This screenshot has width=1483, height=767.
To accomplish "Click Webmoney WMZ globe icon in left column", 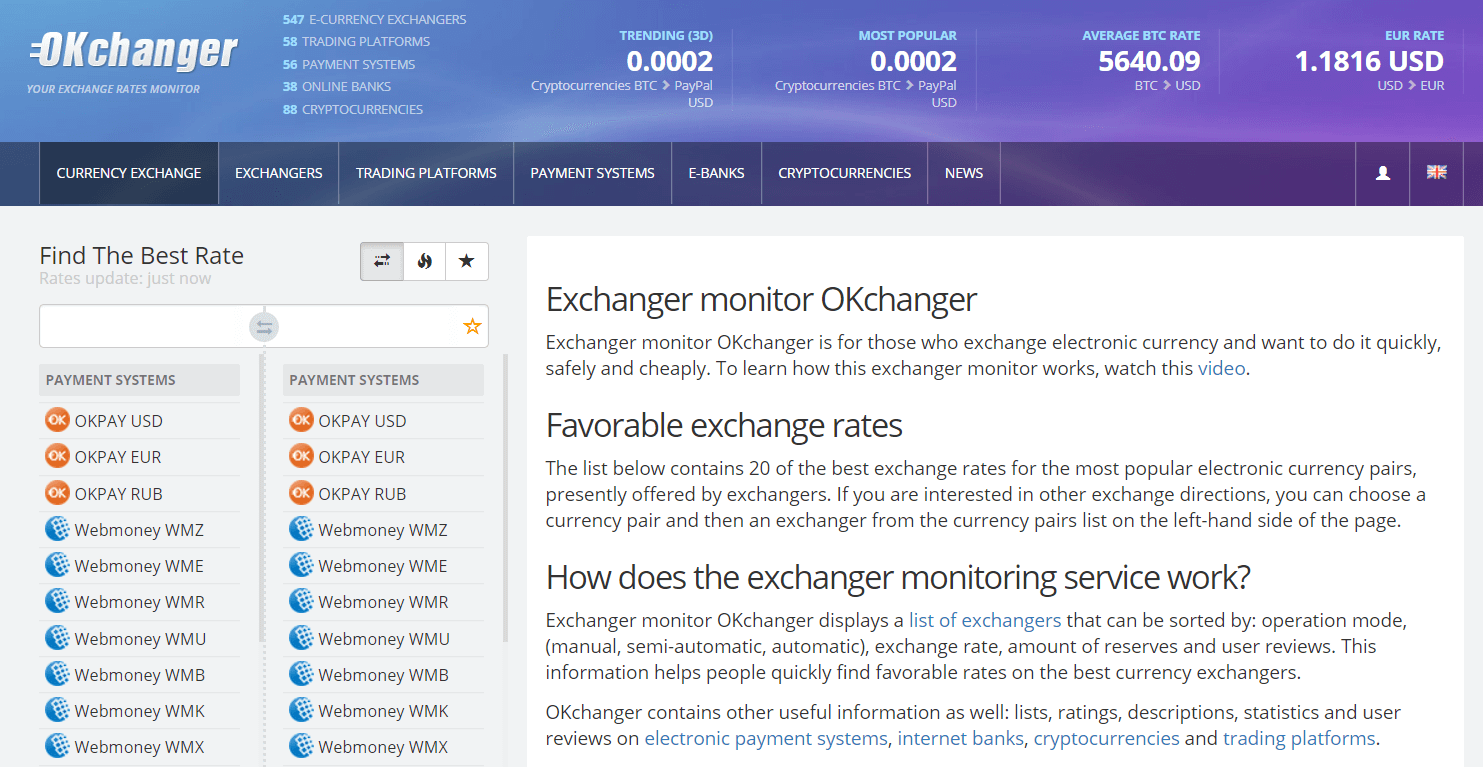I will [57, 529].
